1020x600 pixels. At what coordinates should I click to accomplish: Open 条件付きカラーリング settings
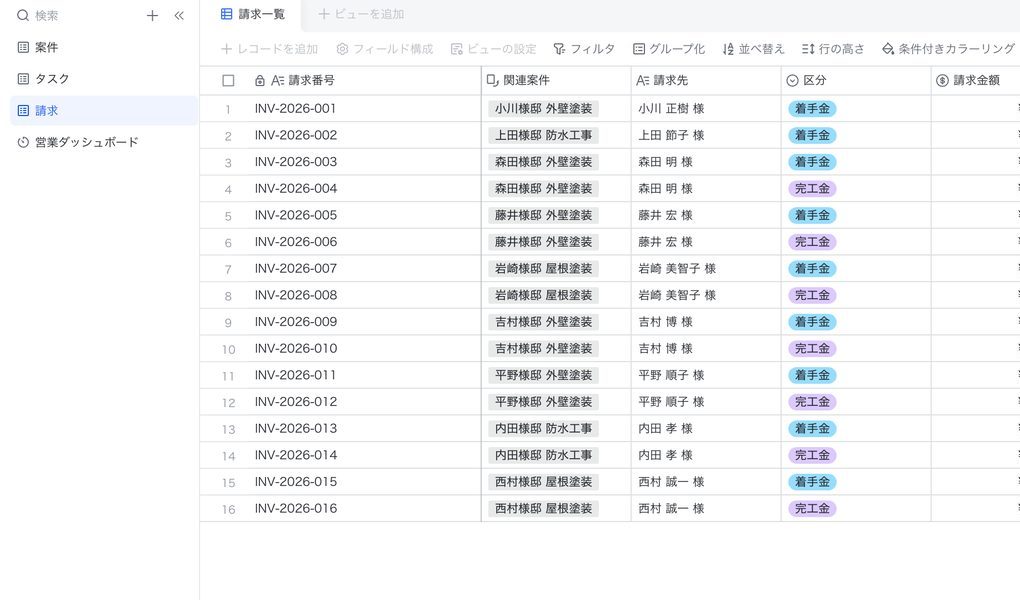pyautogui.click(x=948, y=49)
